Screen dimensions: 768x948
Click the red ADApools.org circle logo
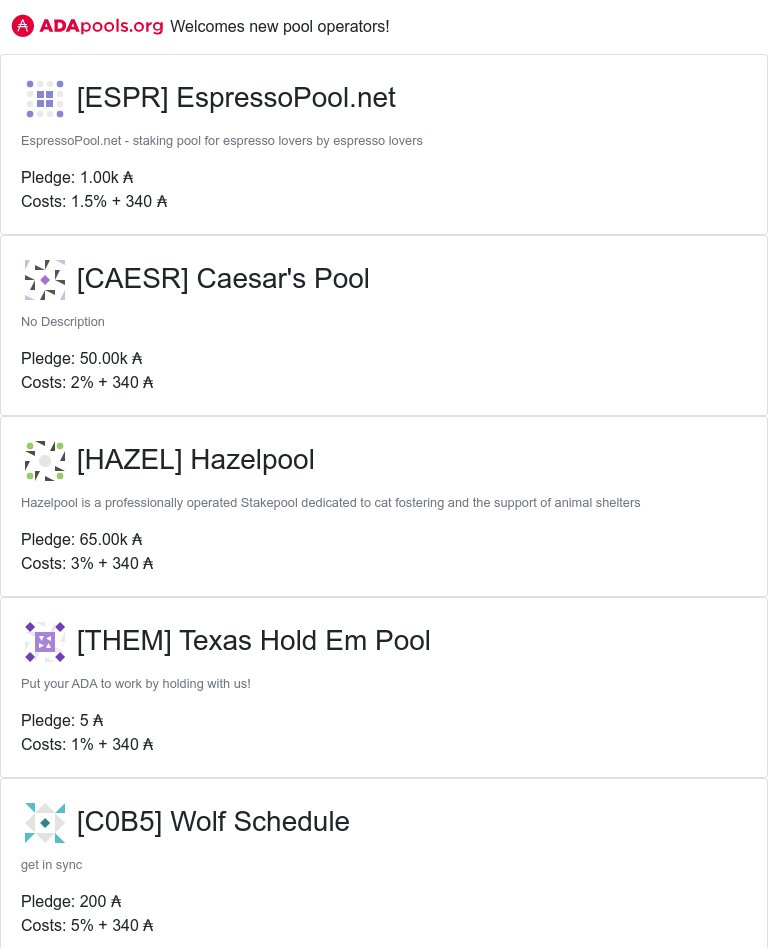click(x=22, y=26)
